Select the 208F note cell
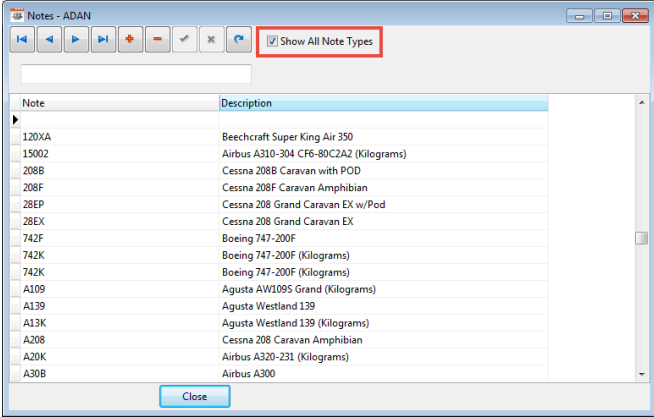The width and height of the screenshot is (654, 417). point(120,188)
